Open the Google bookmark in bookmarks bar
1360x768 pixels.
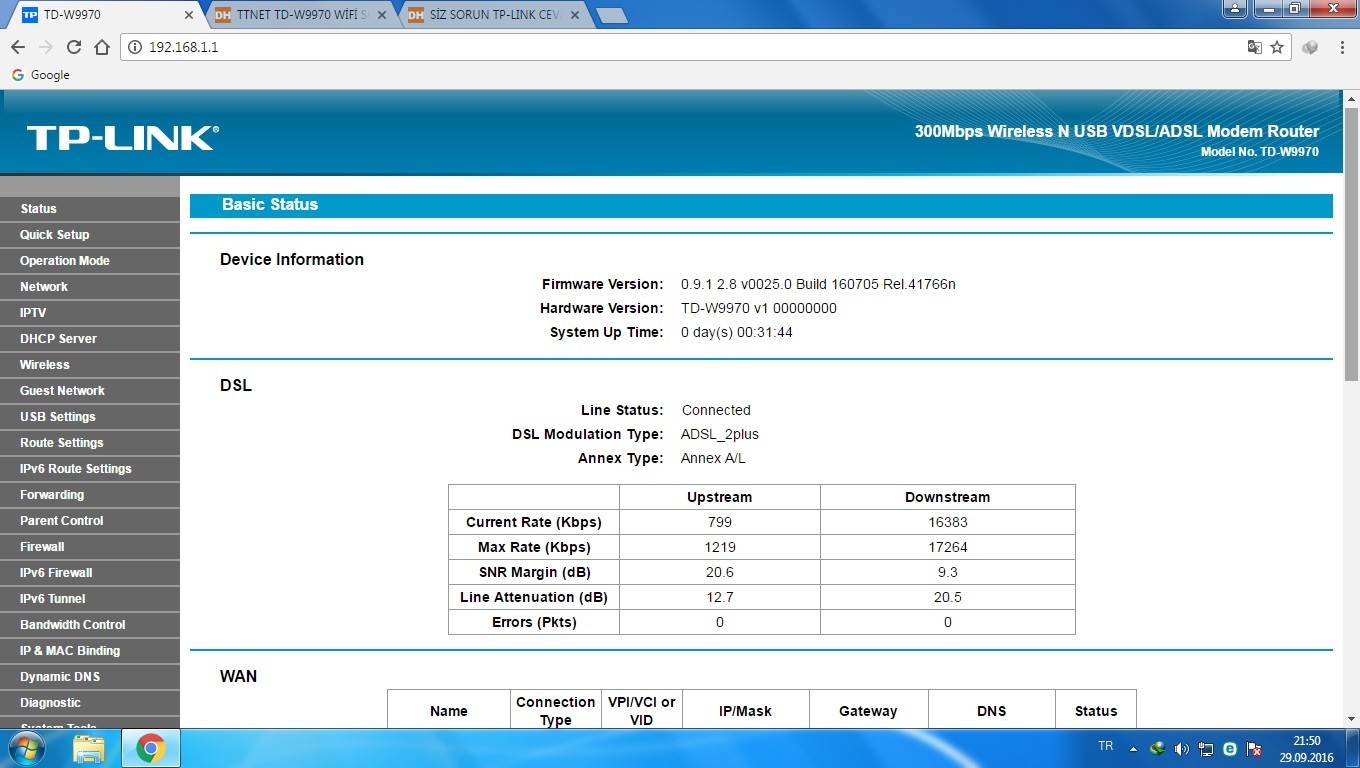(41, 75)
